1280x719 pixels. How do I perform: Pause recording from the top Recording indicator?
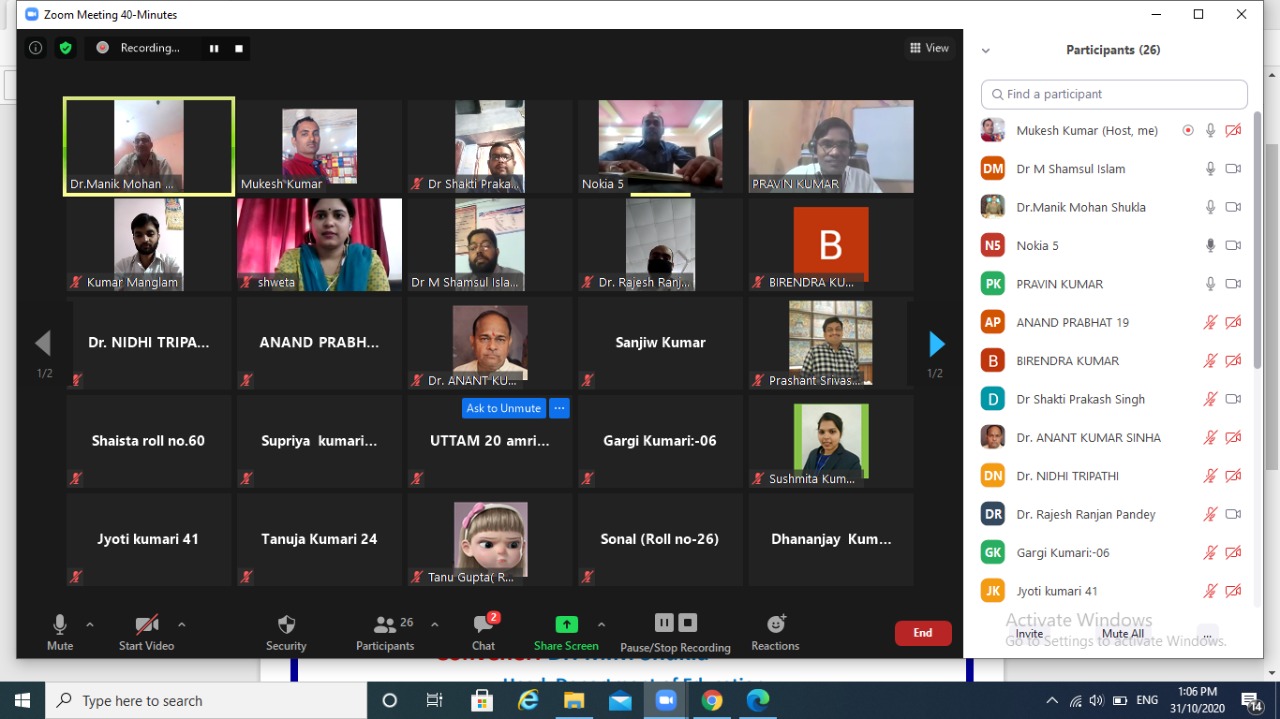point(213,48)
